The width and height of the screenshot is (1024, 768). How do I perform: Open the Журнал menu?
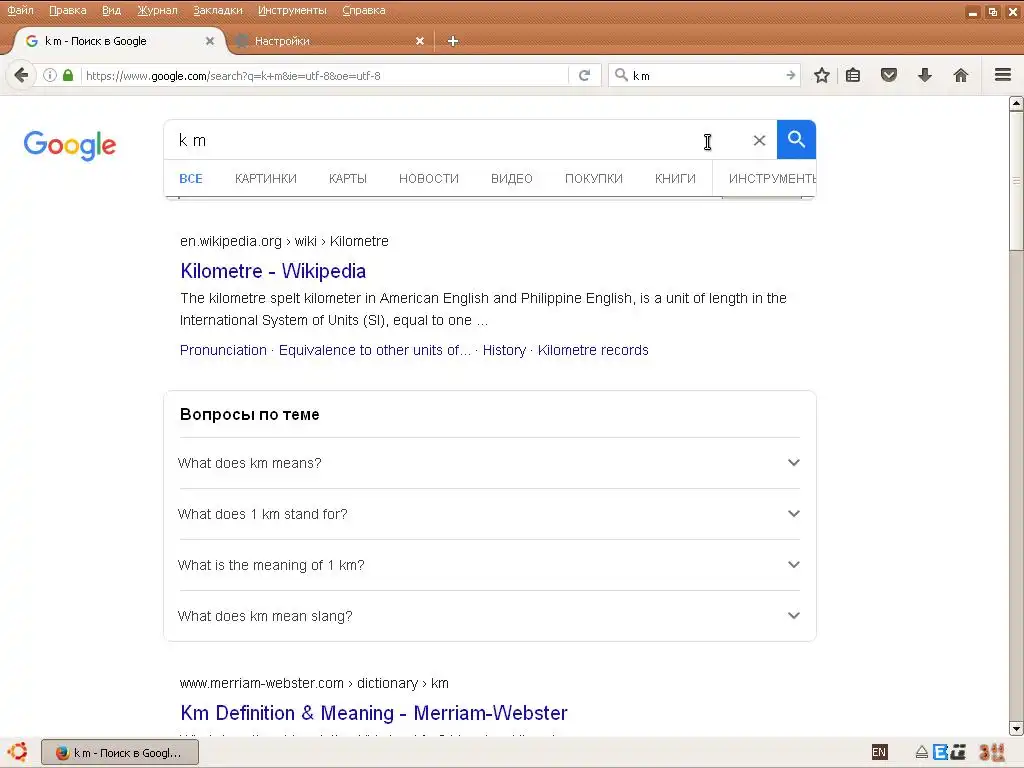(x=157, y=10)
